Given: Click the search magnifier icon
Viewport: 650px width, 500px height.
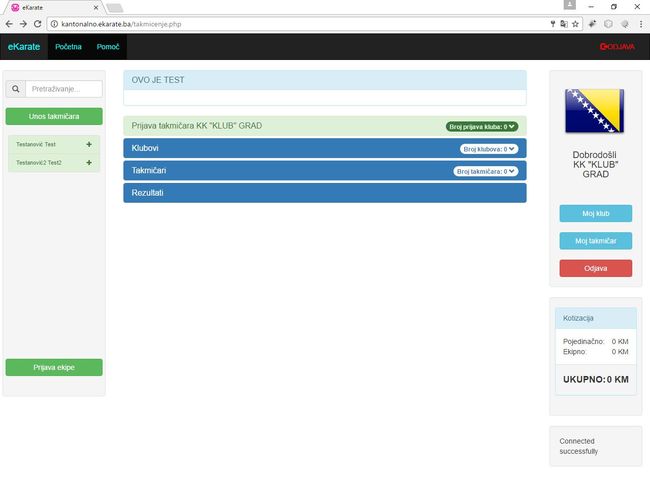Looking at the screenshot, I should [15, 89].
